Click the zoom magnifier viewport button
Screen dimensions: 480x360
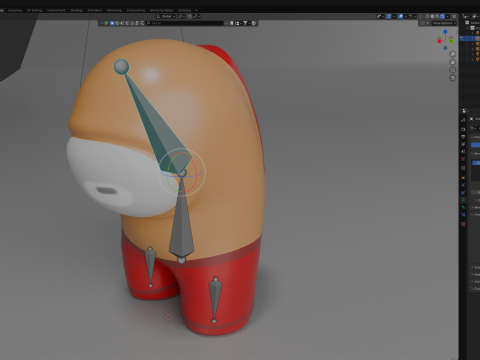coord(452,54)
